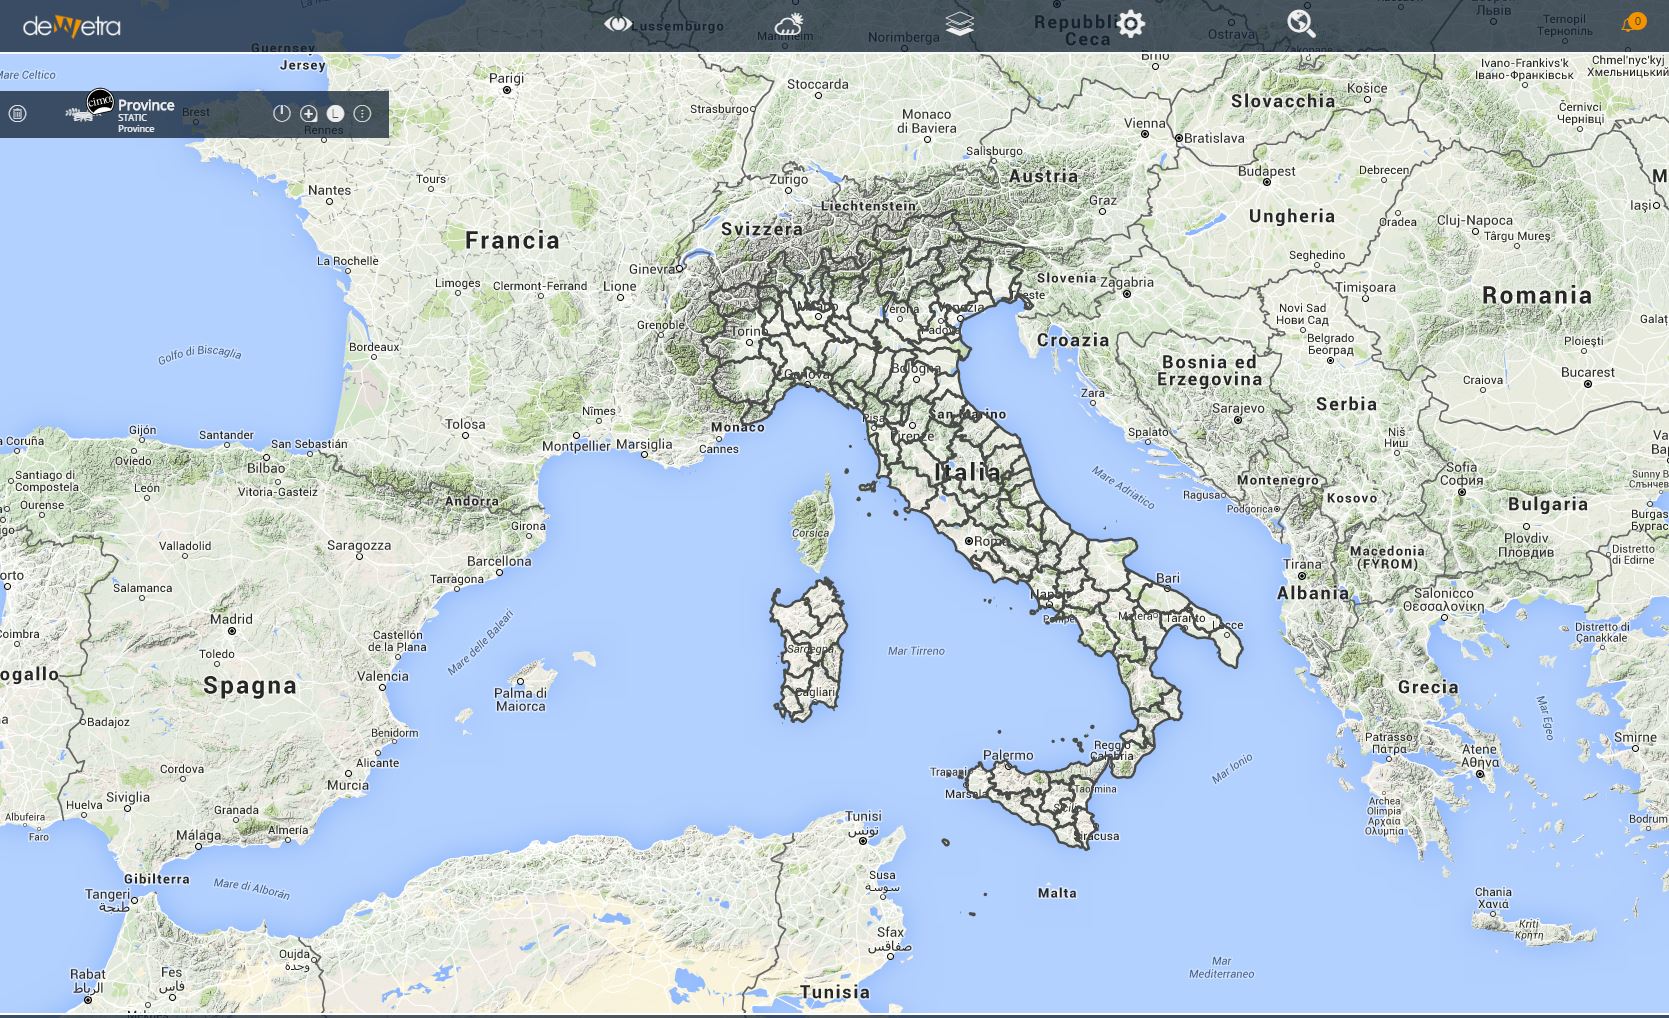This screenshot has height=1018, width=1669.
Task: Click the Bulgaria country label
Action: click(x=1548, y=504)
